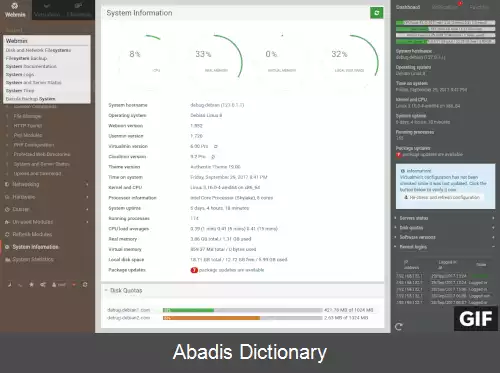The height and width of the screenshot is (373, 500).
Task: Expand the Networking menu
Action: click(47, 184)
